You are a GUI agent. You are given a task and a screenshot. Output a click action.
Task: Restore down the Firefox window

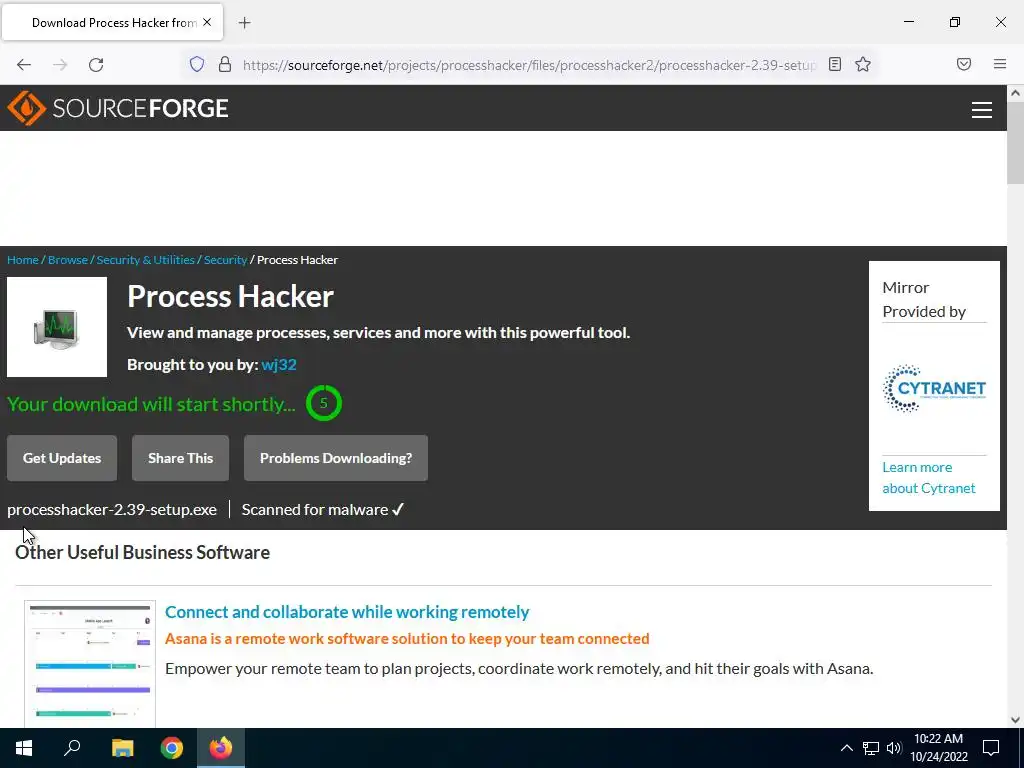pyautogui.click(x=955, y=22)
